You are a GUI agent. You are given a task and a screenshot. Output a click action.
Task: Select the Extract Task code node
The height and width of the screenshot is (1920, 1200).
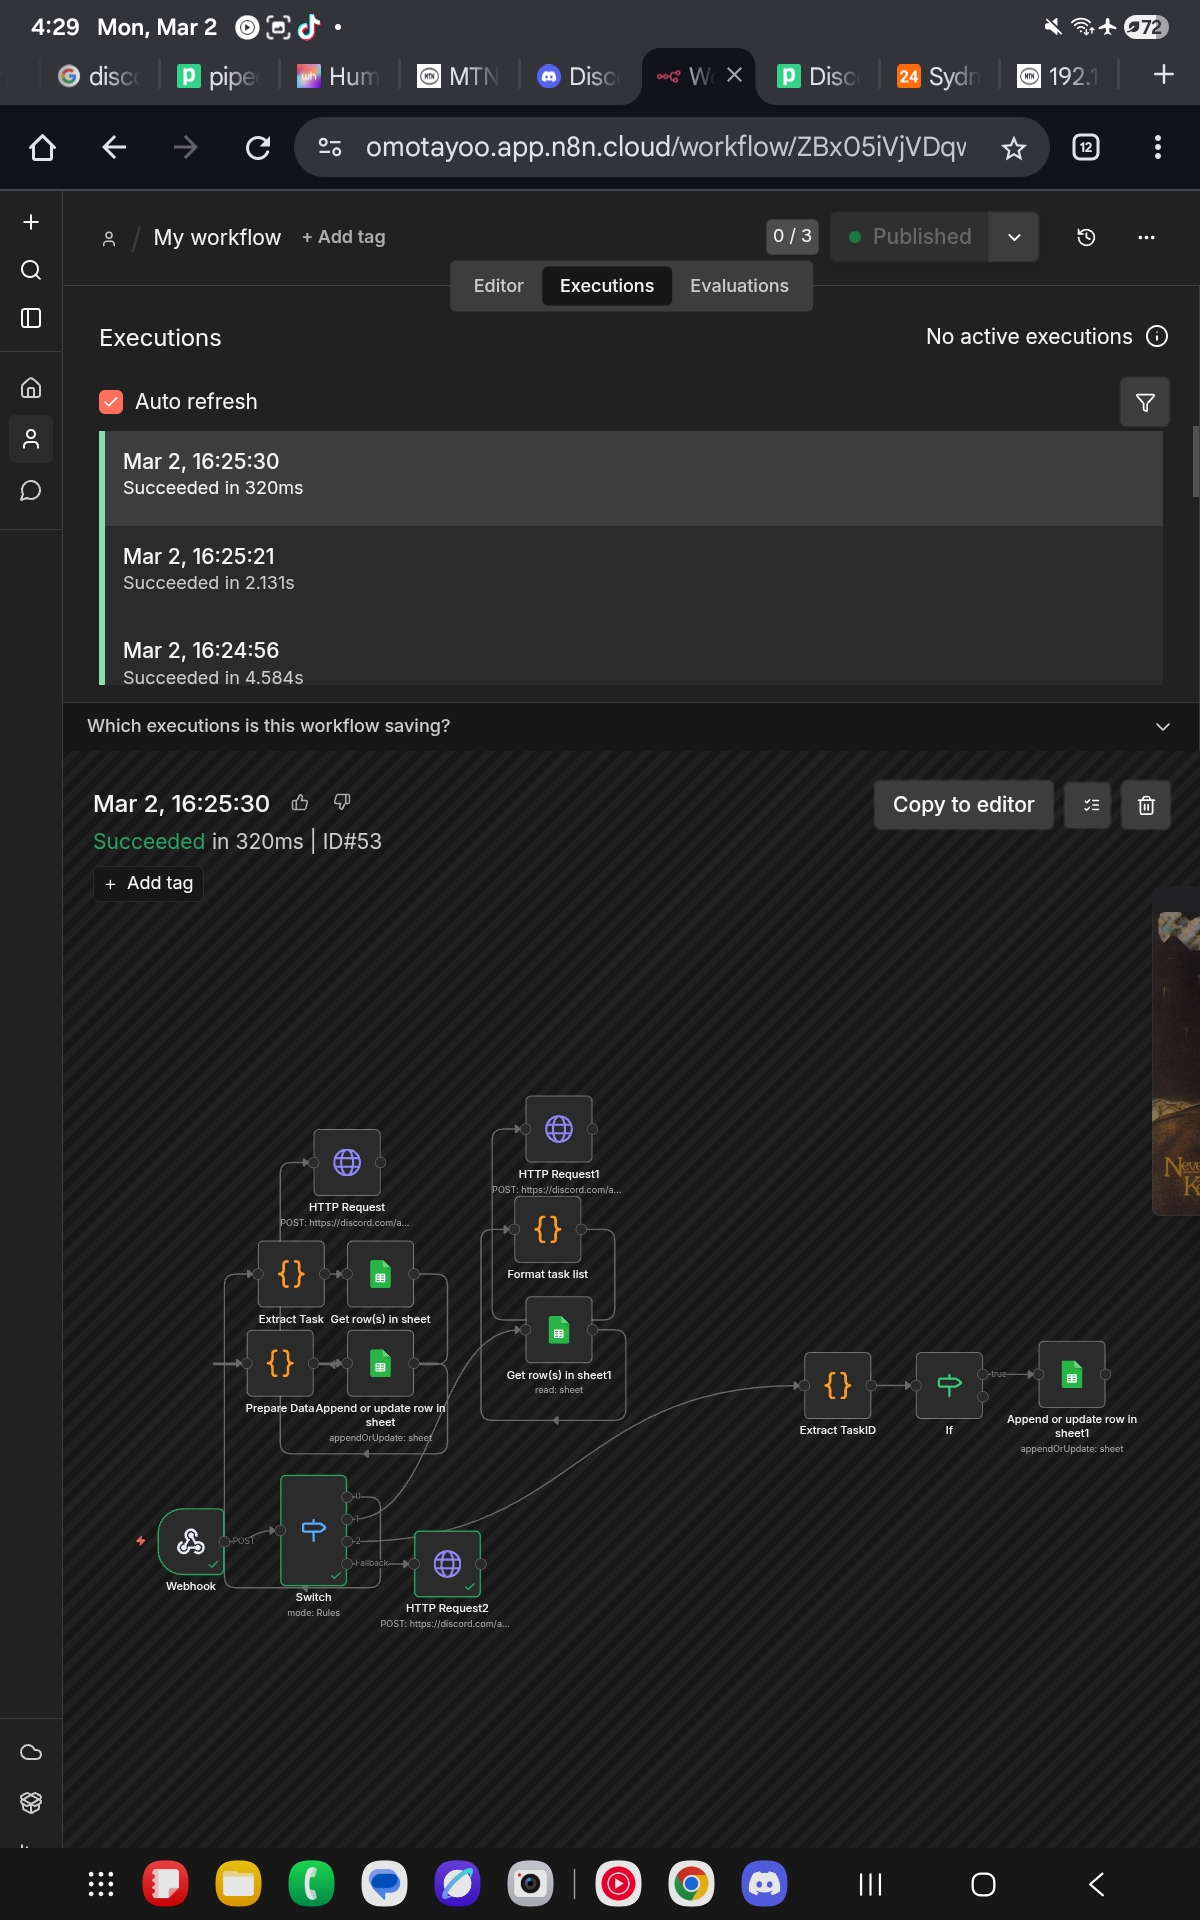291,1274
